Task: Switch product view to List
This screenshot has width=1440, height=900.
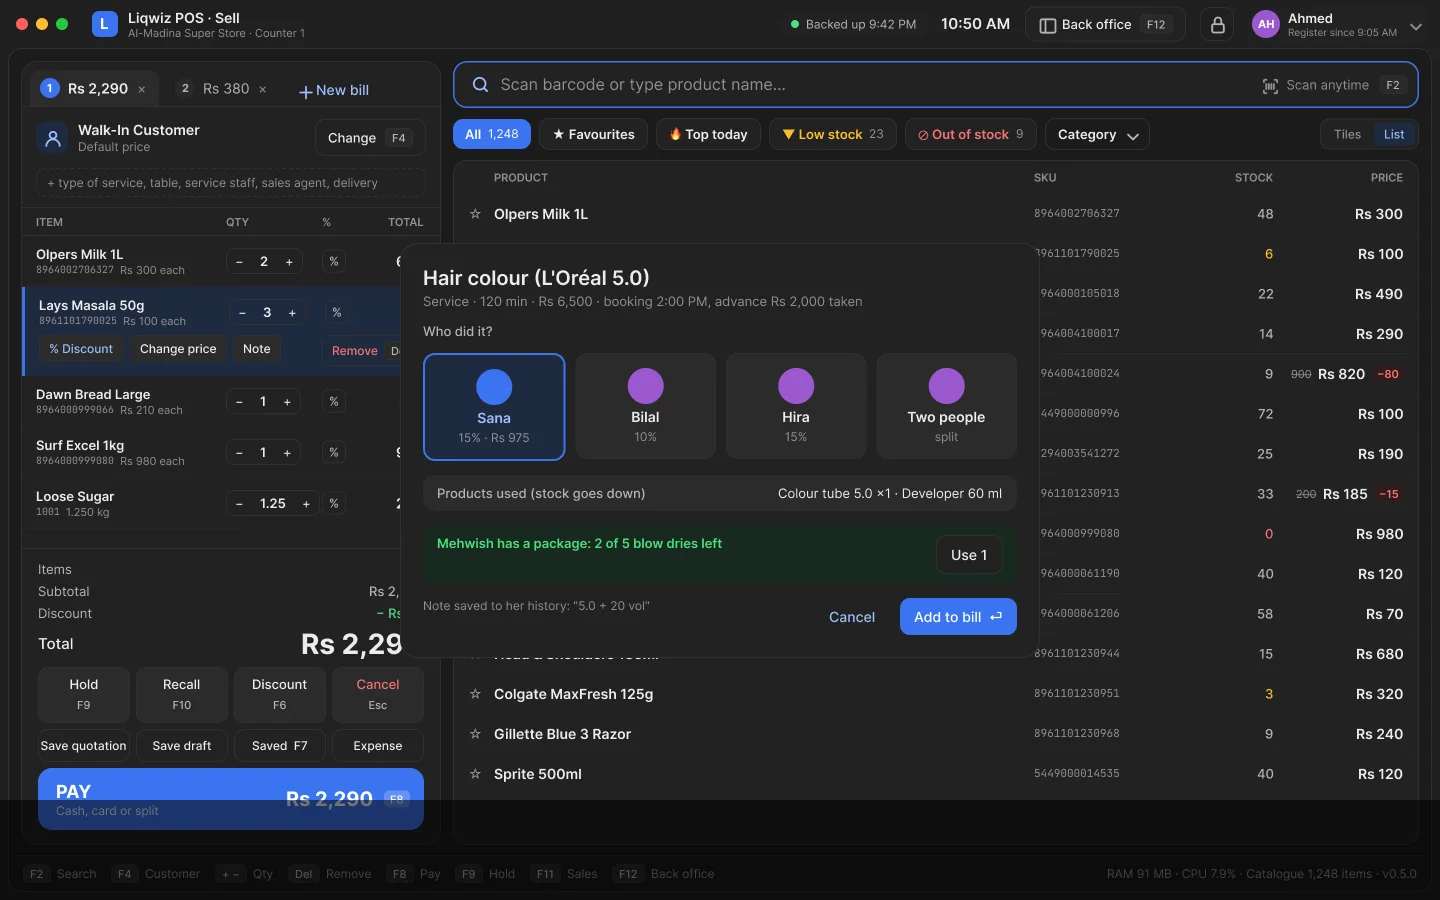Action: [x=1394, y=135]
